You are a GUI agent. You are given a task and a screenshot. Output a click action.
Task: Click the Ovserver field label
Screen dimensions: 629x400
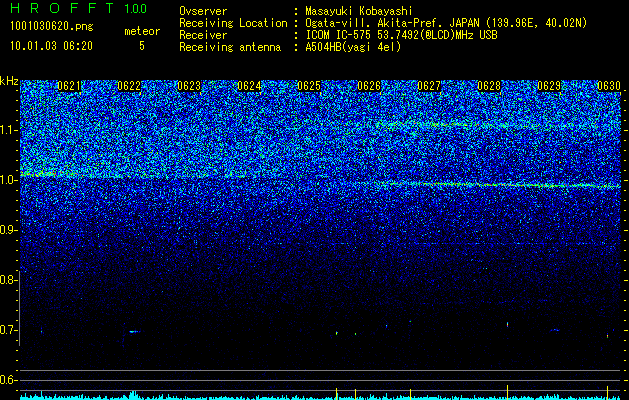(203, 11)
